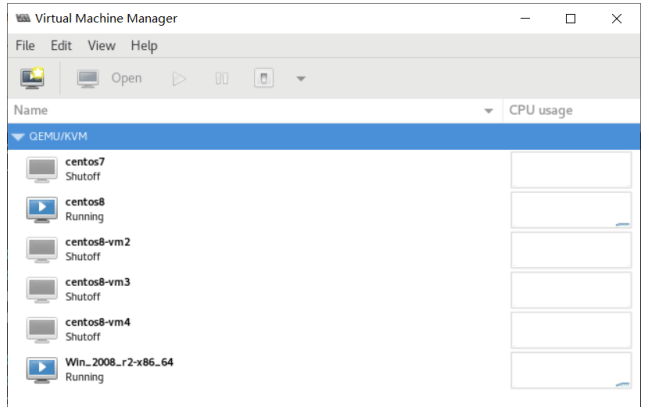
Task: Click the Pause VM icon in toolbar
Action: point(222,78)
